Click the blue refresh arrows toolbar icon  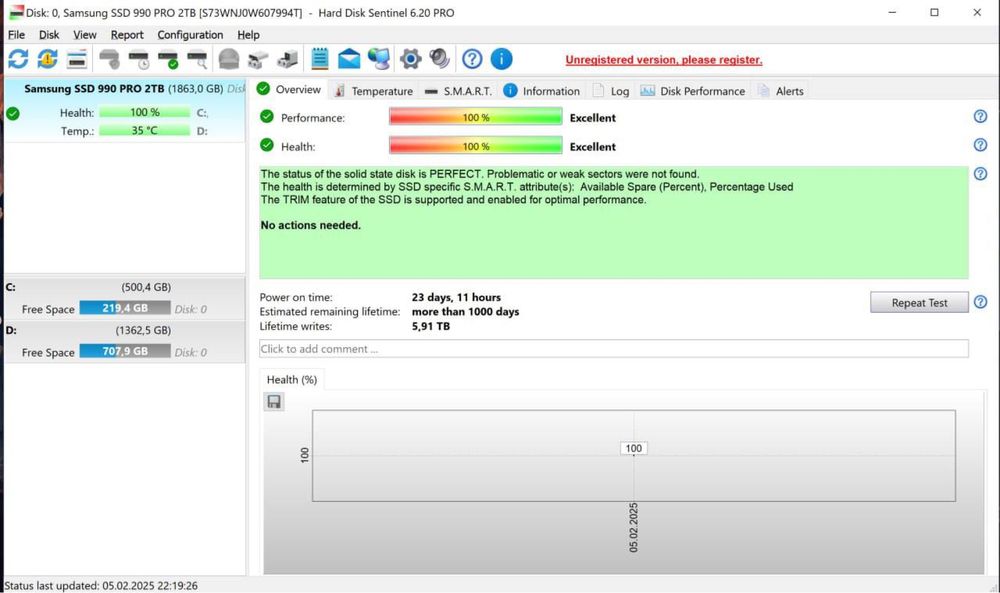pyautogui.click(x=18, y=59)
